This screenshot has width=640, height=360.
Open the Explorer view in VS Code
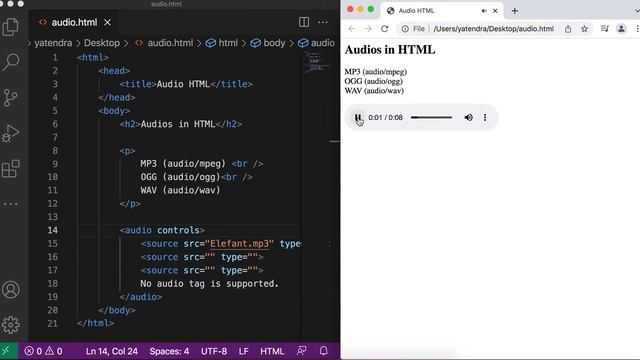[11, 27]
